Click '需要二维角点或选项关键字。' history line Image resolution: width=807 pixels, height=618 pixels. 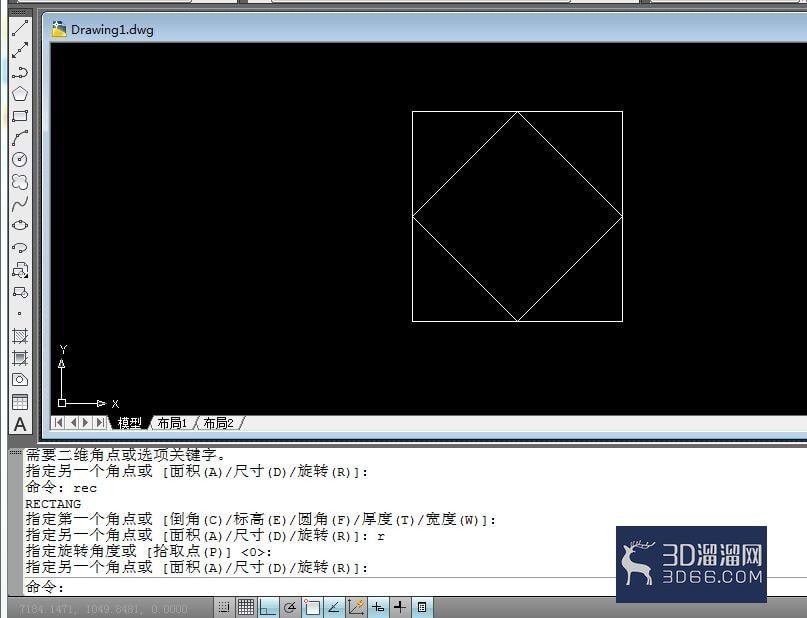click(x=126, y=455)
